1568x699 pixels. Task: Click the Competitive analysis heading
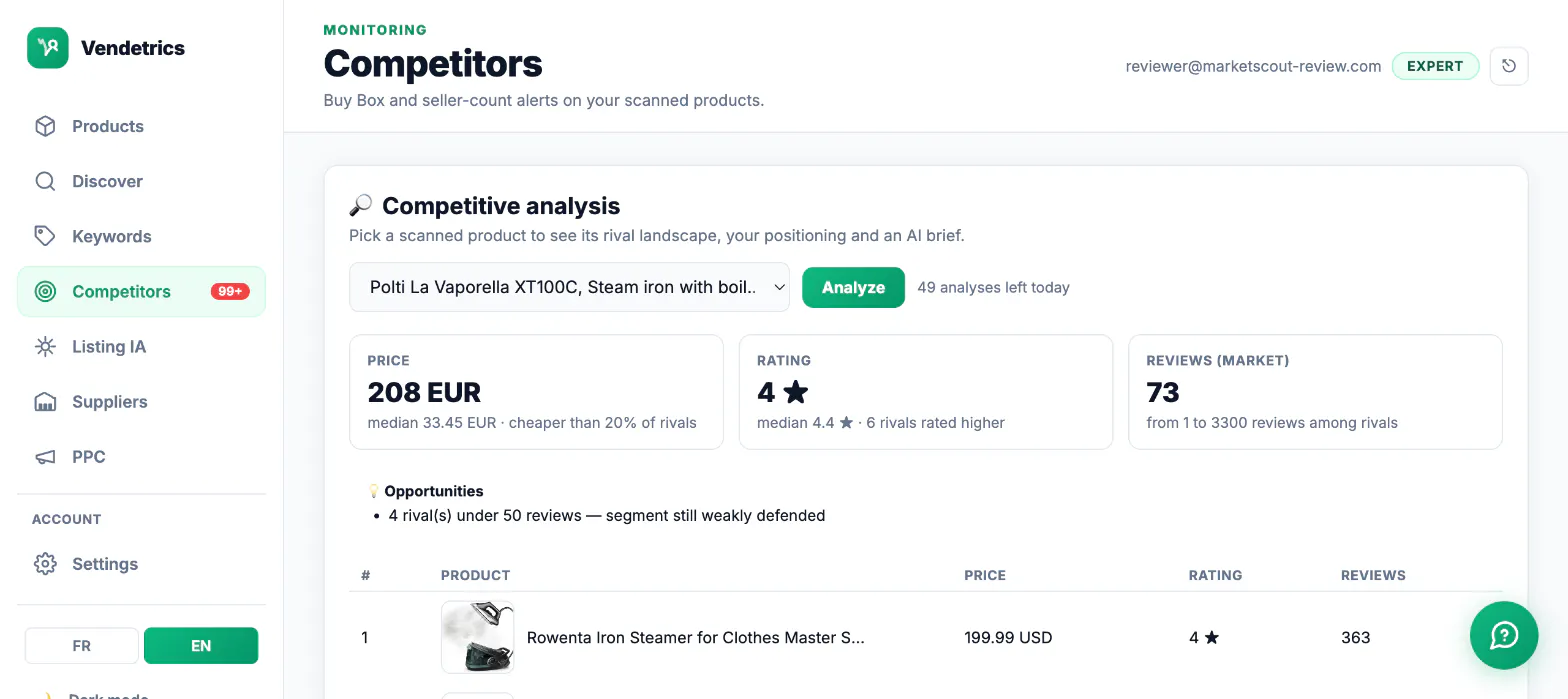pos(501,206)
